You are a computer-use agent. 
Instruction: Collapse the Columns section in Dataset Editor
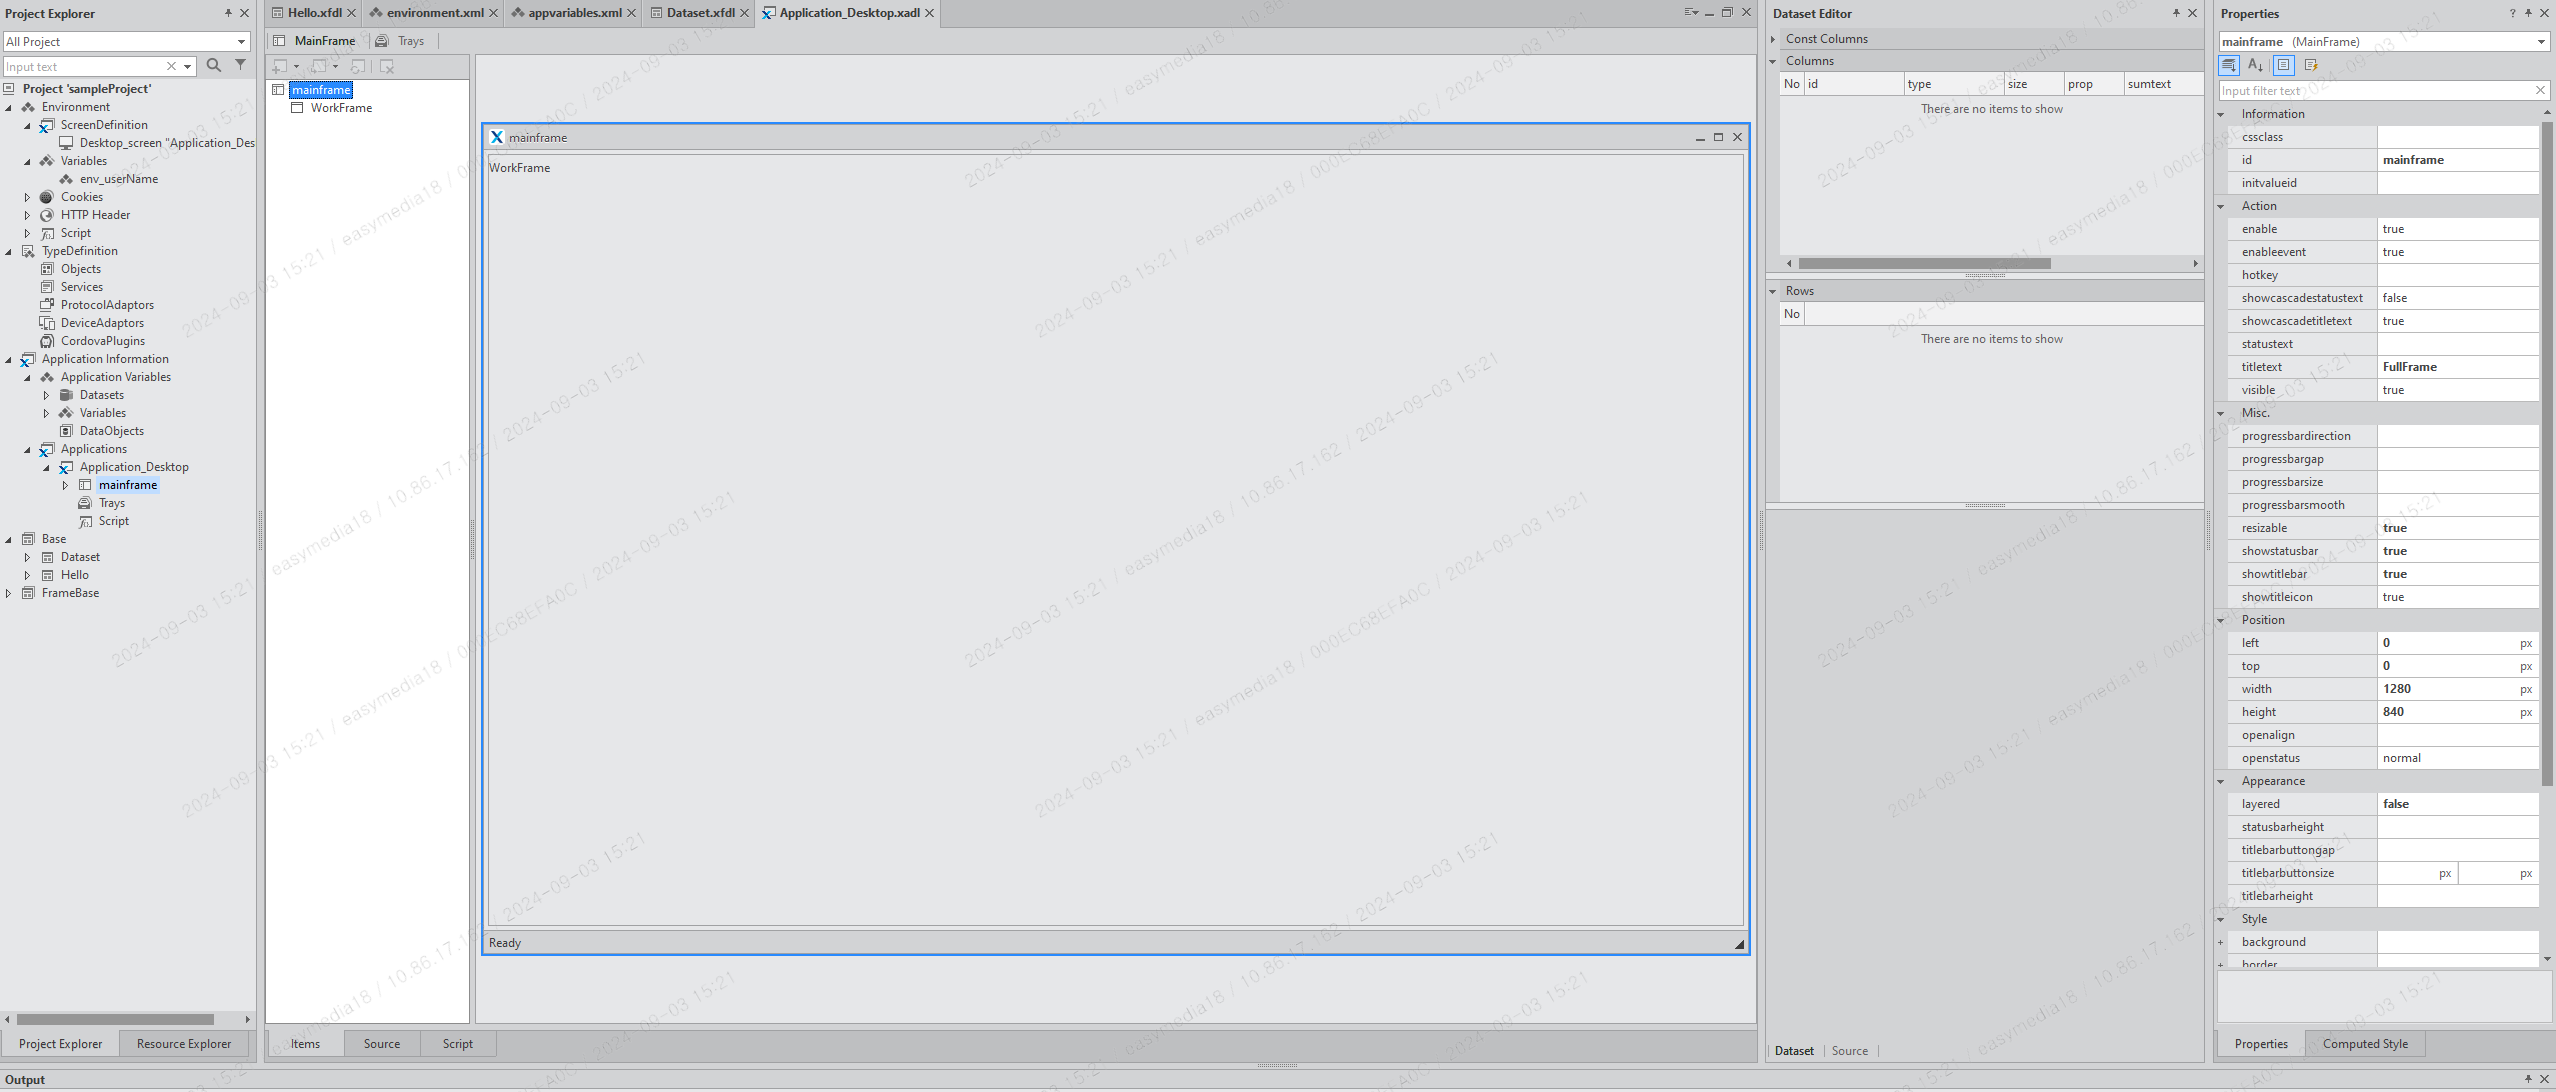pyautogui.click(x=1773, y=61)
